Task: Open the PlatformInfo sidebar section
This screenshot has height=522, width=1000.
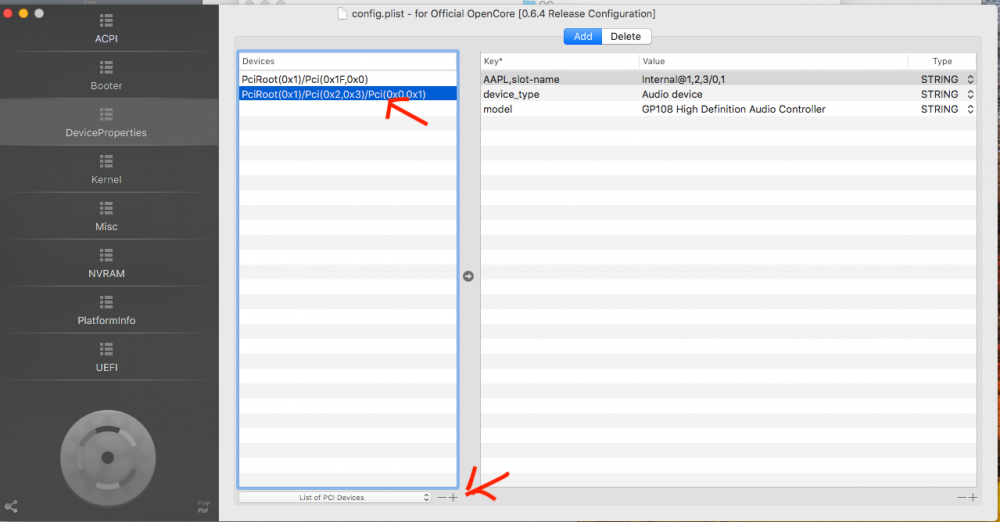Action: (x=107, y=311)
